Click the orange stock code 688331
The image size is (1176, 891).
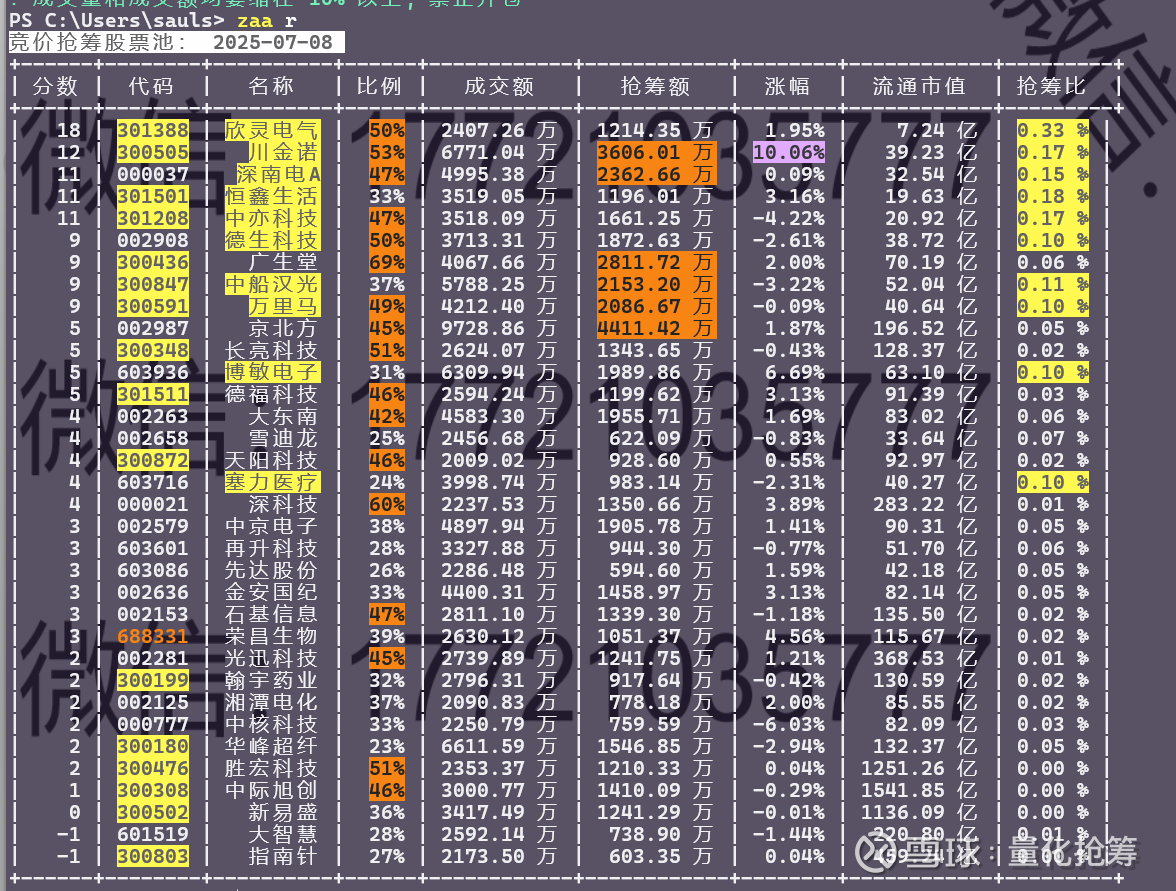(x=153, y=637)
